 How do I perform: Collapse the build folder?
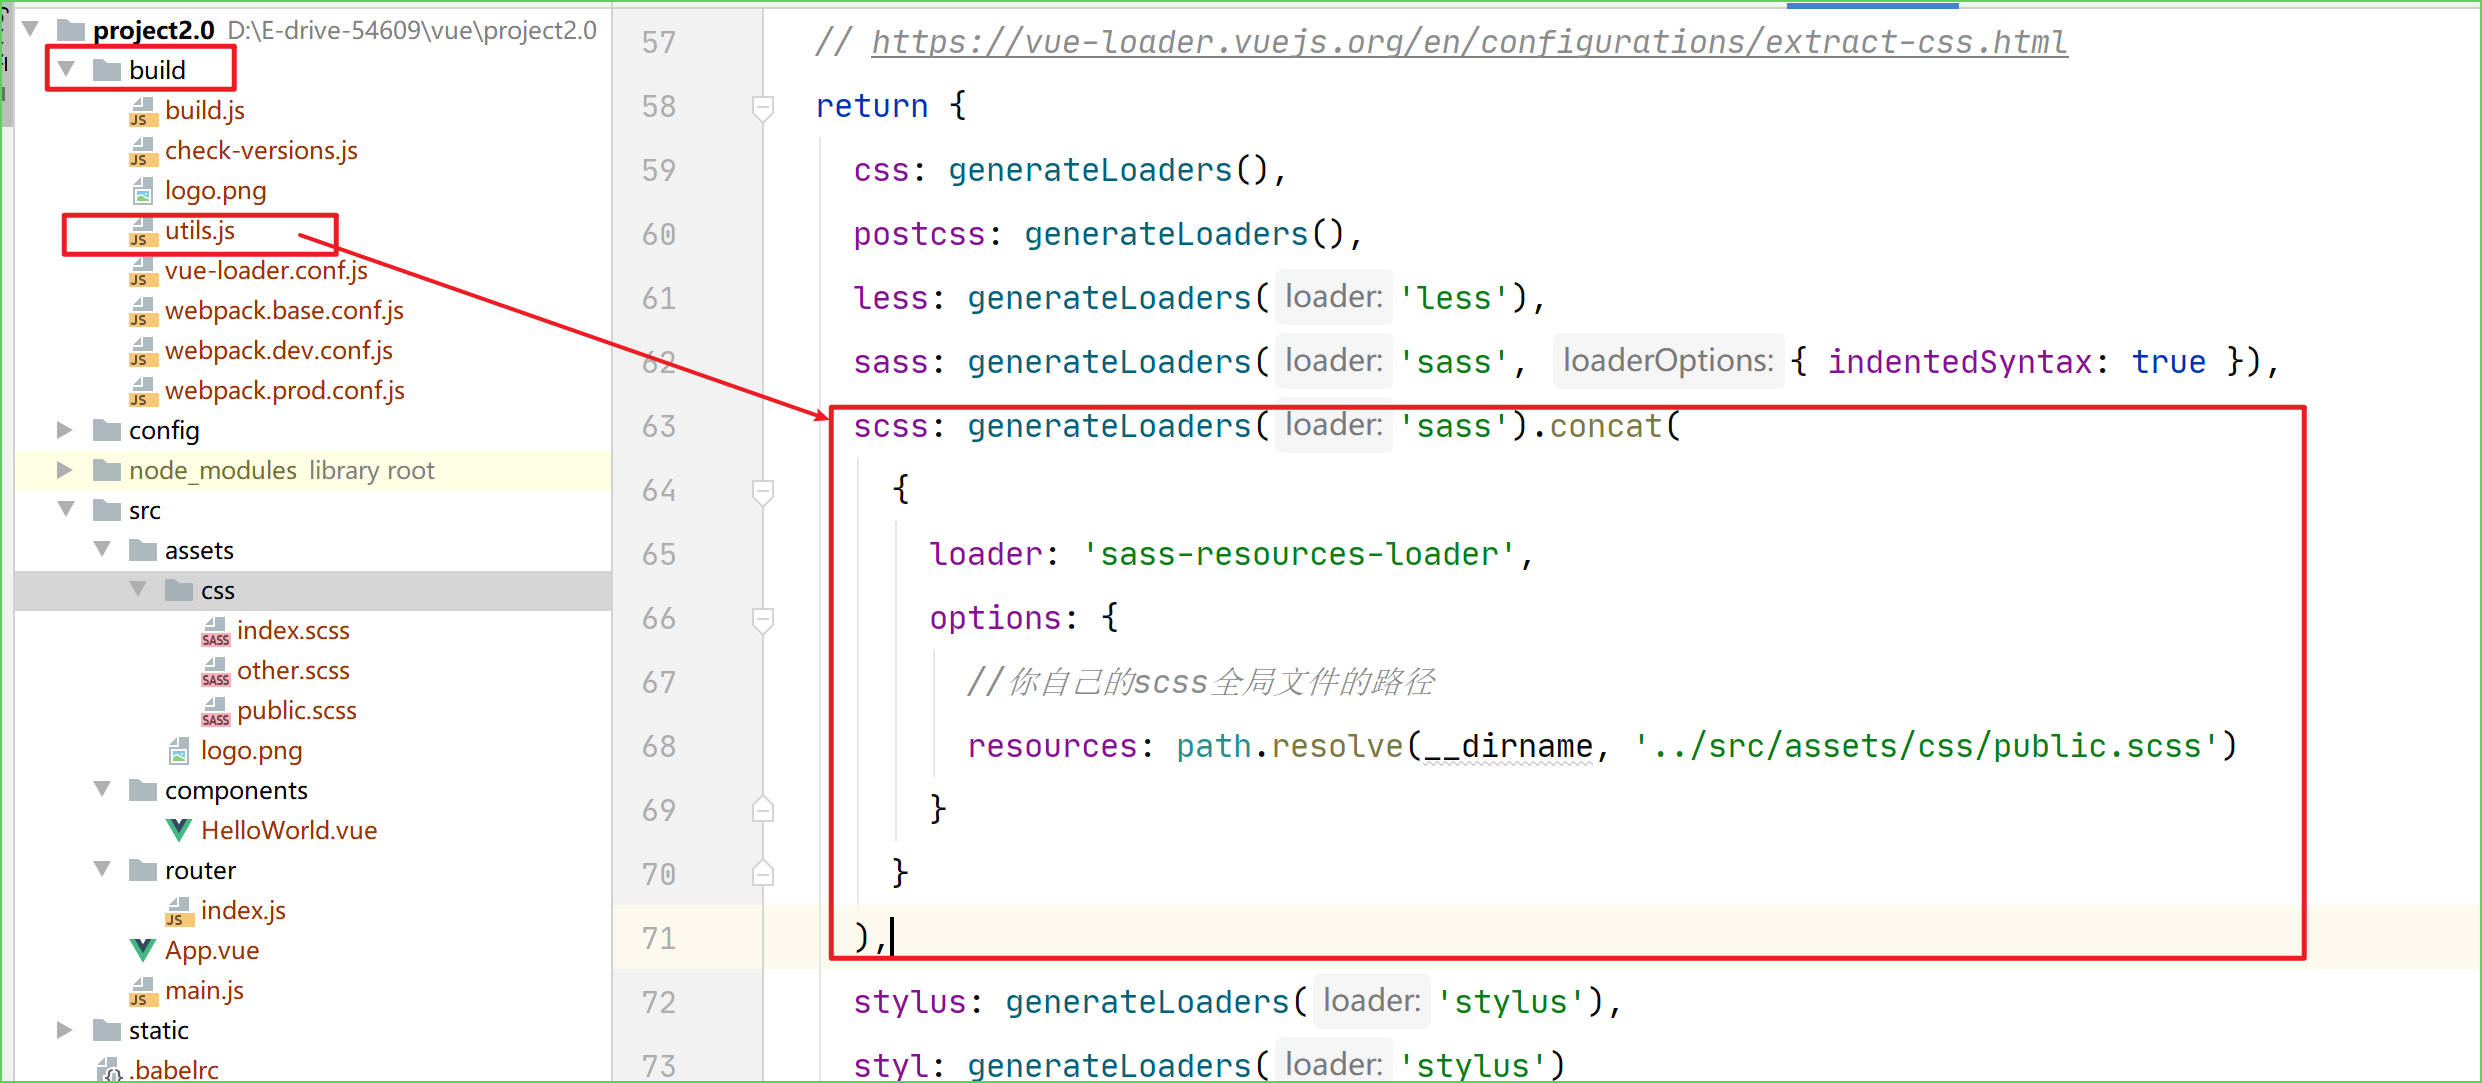67,69
